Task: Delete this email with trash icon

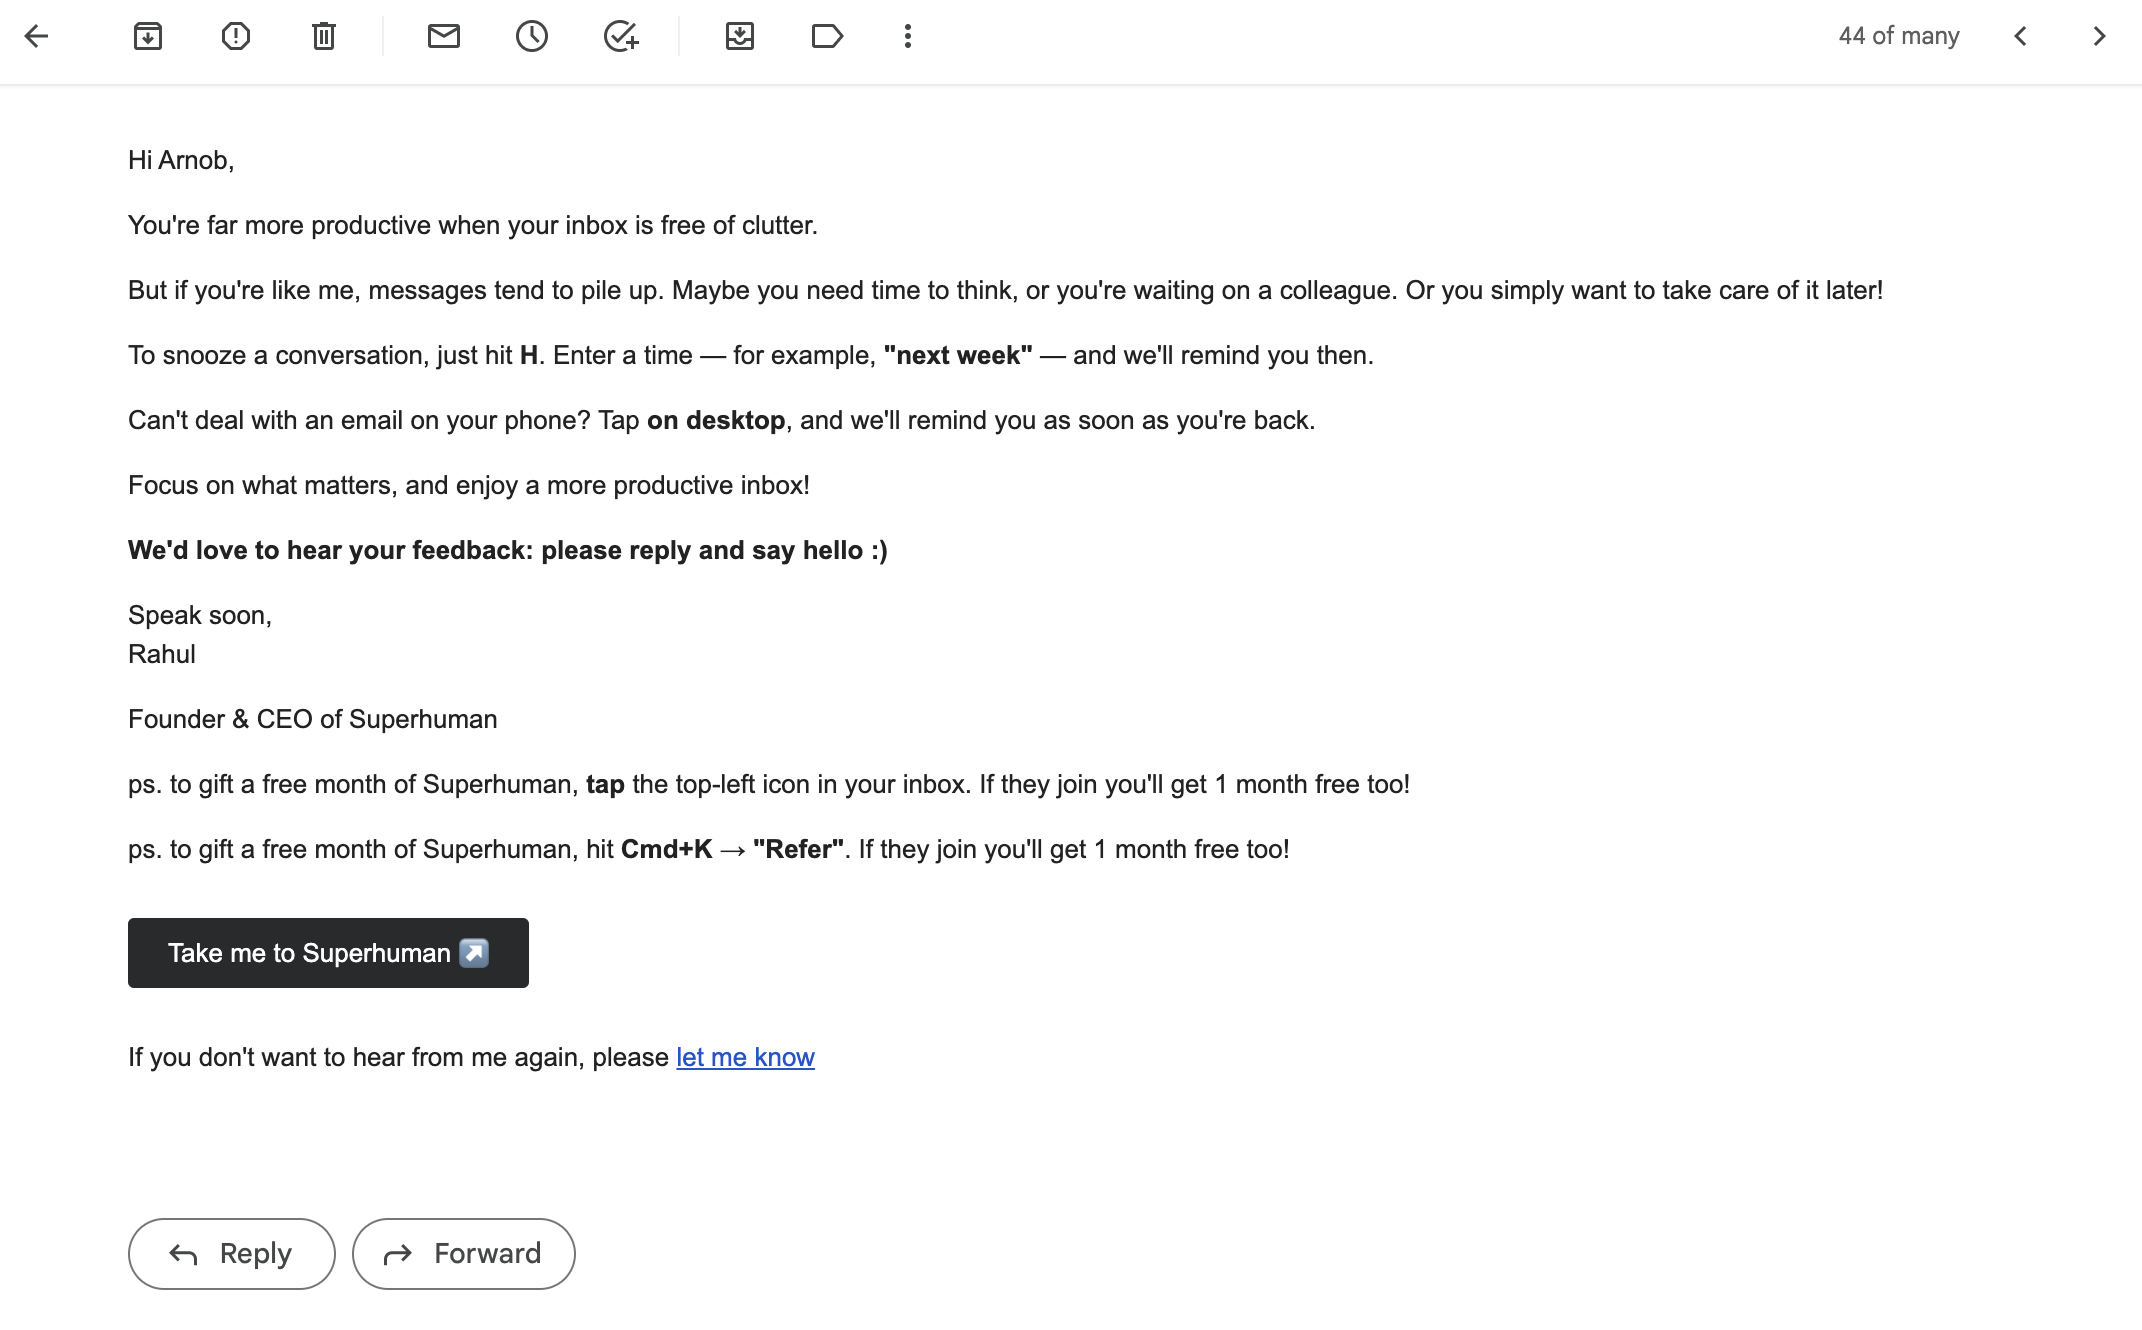Action: (324, 37)
